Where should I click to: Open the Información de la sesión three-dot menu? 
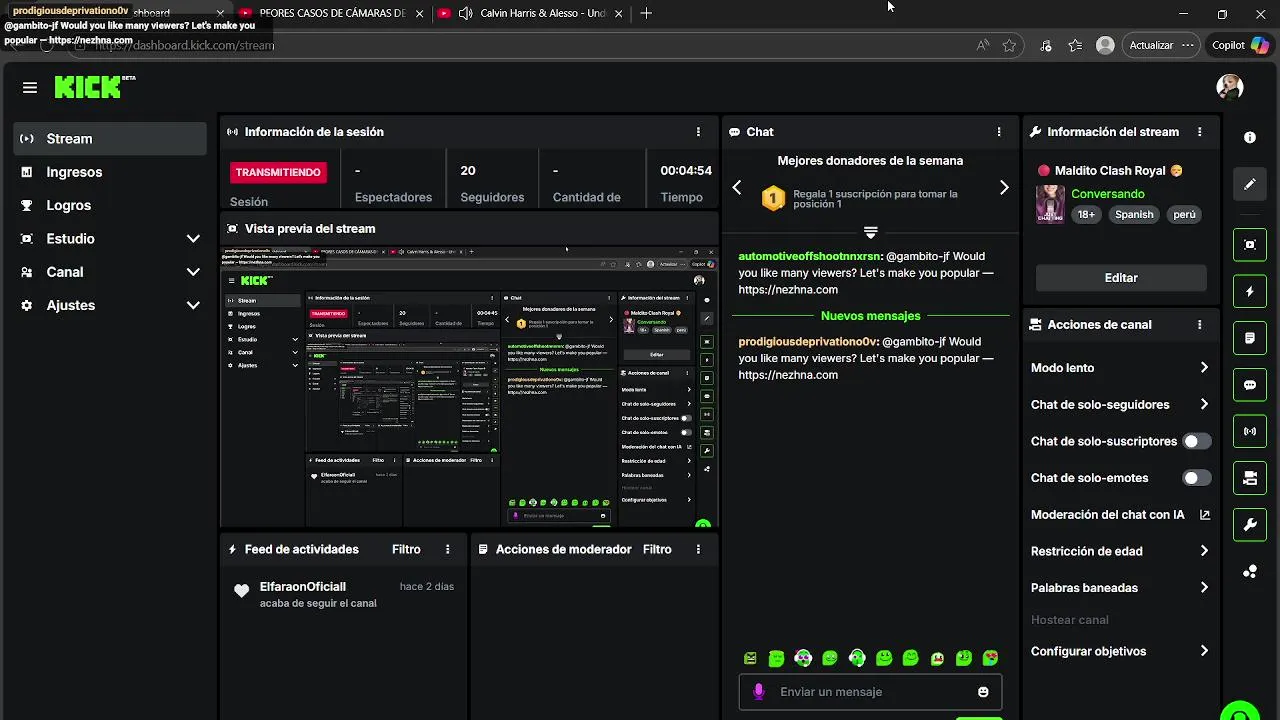pos(698,132)
